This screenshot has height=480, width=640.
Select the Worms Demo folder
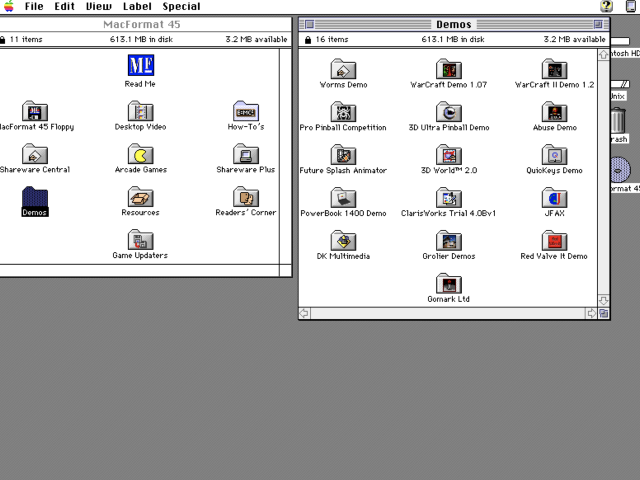(x=343, y=69)
